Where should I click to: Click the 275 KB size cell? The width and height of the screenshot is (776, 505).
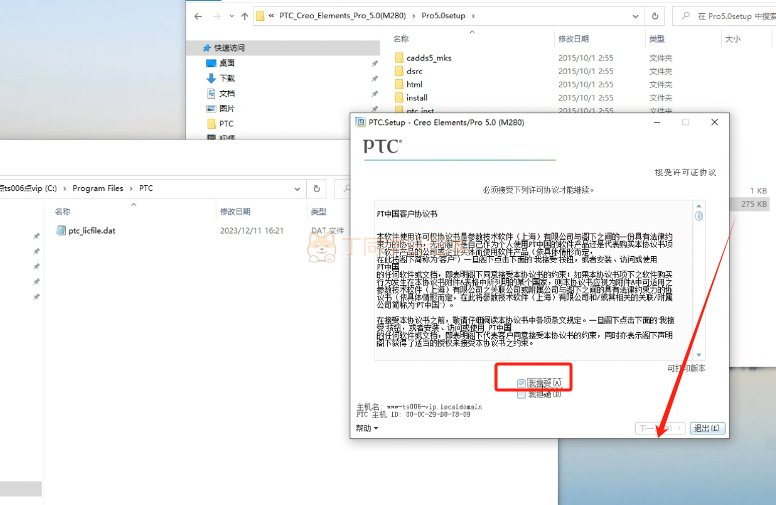click(x=754, y=204)
